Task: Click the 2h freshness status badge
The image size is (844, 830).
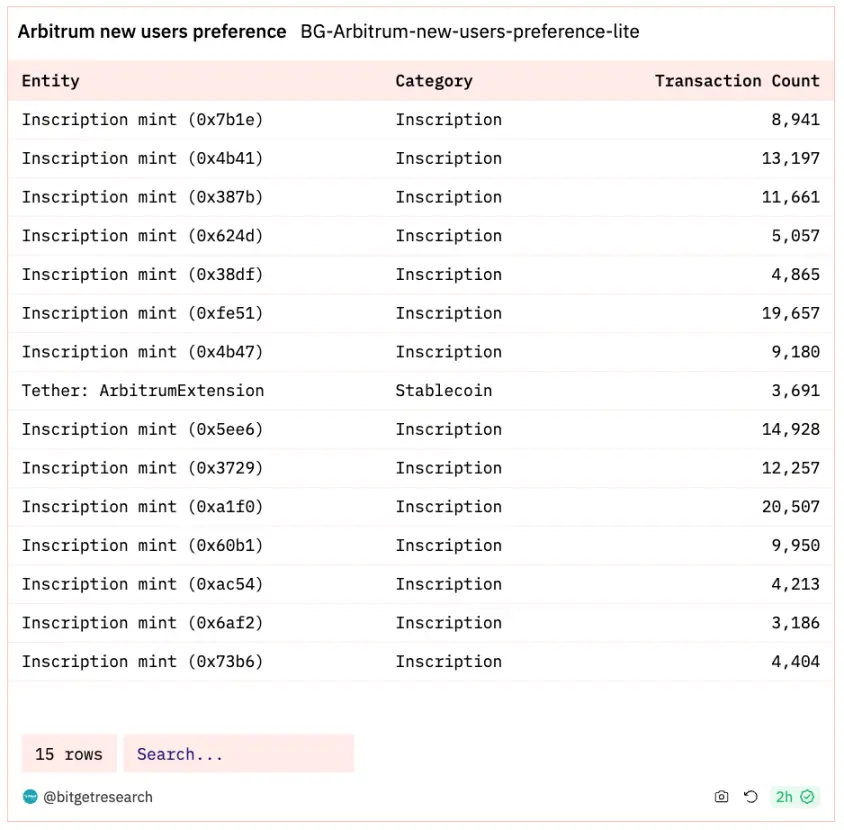Action: click(x=795, y=797)
